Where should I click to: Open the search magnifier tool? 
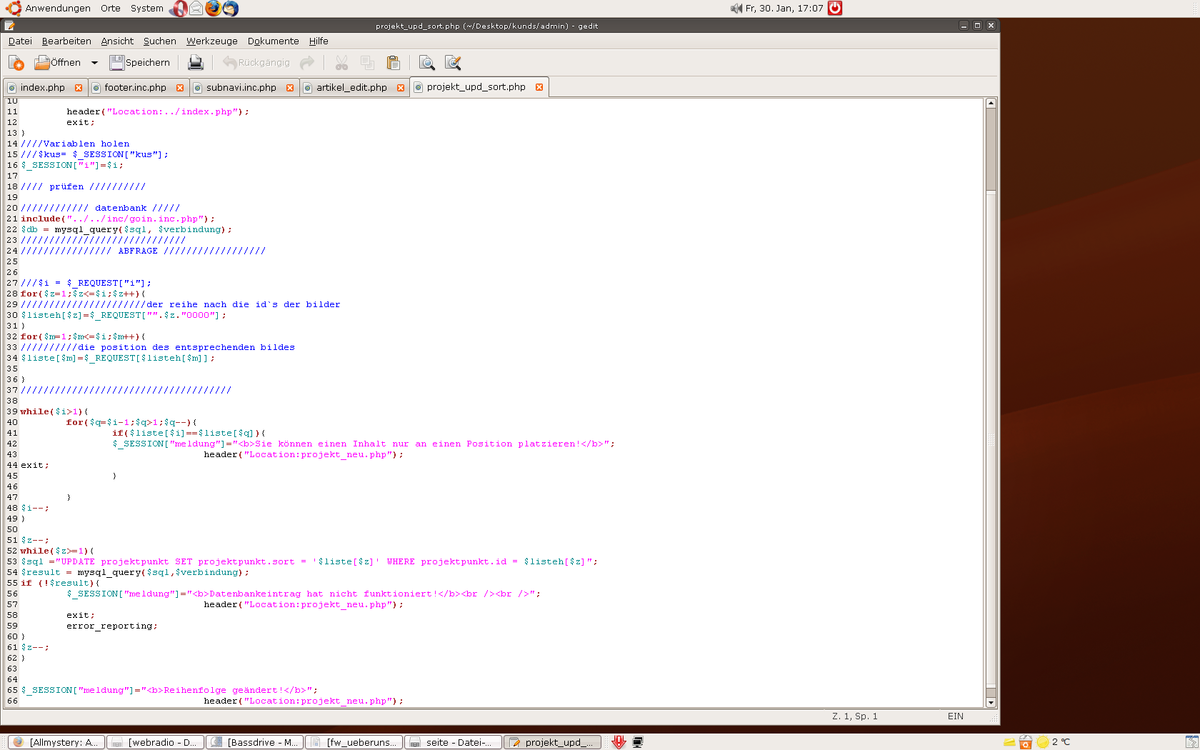(427, 62)
